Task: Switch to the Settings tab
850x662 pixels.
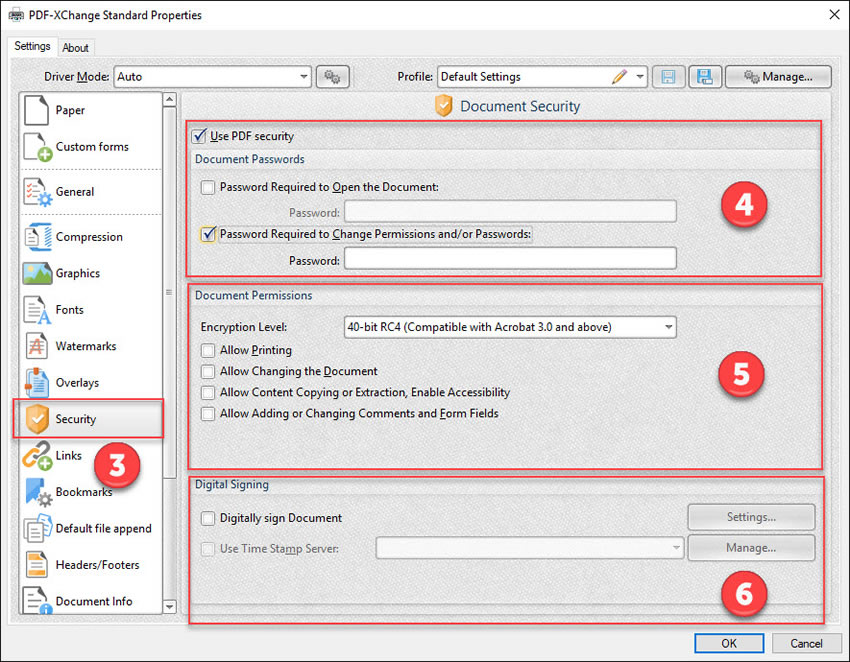Action: click(x=32, y=46)
